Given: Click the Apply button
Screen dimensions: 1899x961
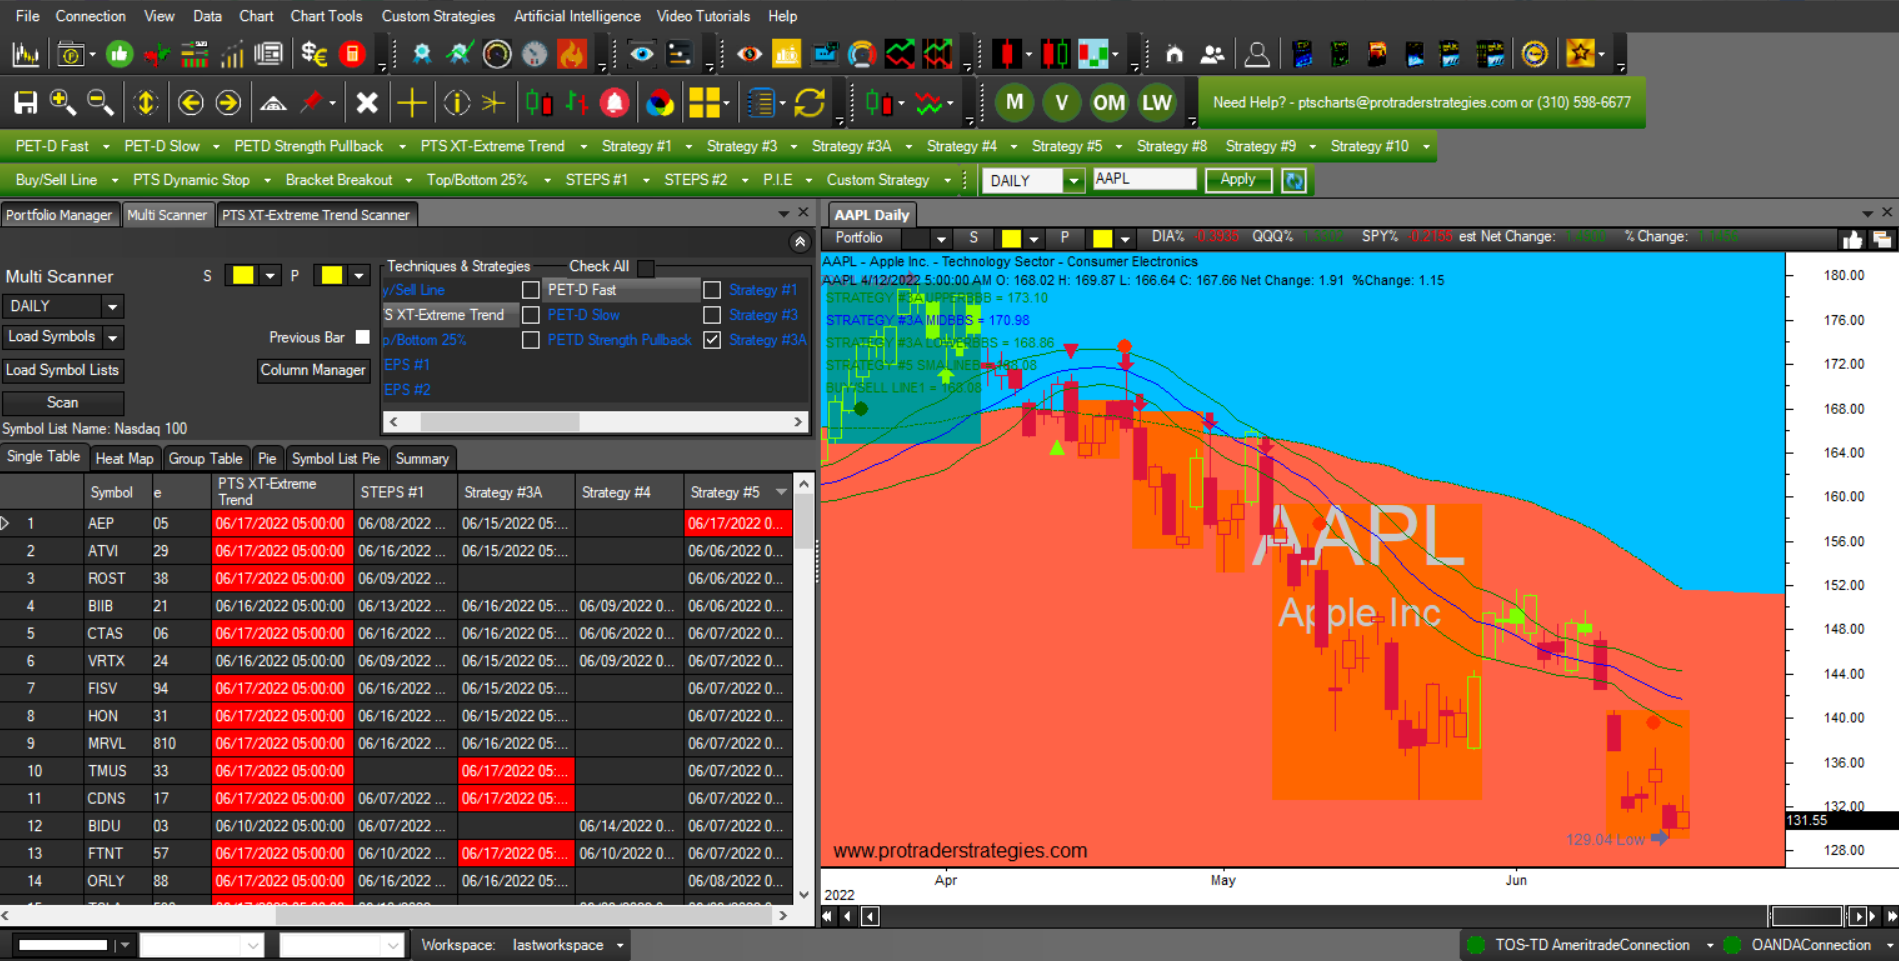Looking at the screenshot, I should point(1238,180).
